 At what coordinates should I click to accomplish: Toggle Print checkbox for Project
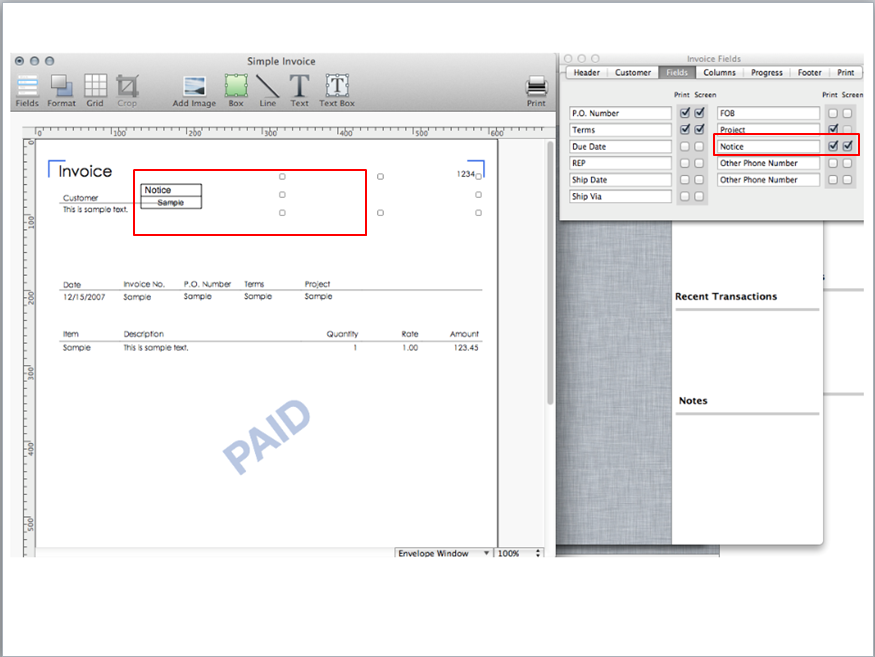tap(833, 129)
